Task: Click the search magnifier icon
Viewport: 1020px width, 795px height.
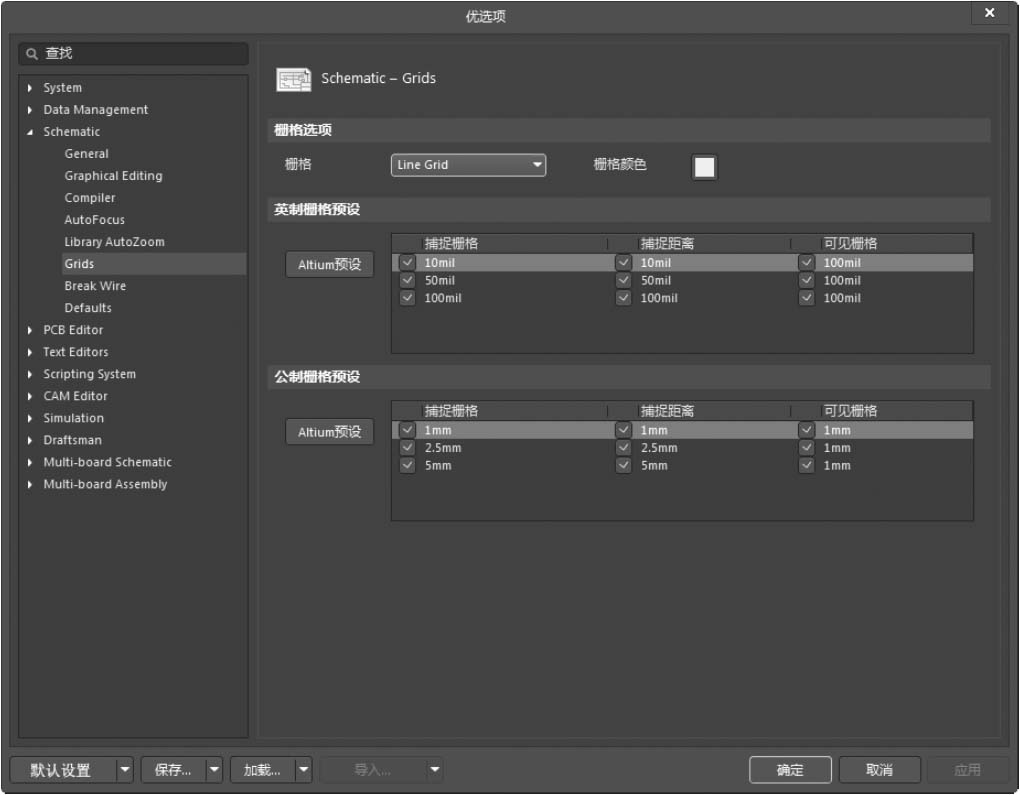Action: [33, 54]
